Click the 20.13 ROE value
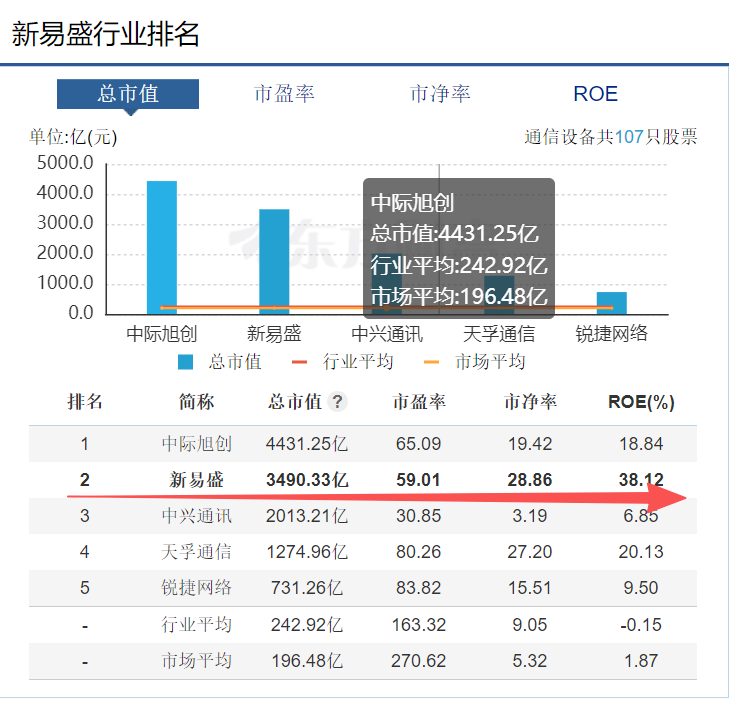The width and height of the screenshot is (731, 705). (x=641, y=552)
